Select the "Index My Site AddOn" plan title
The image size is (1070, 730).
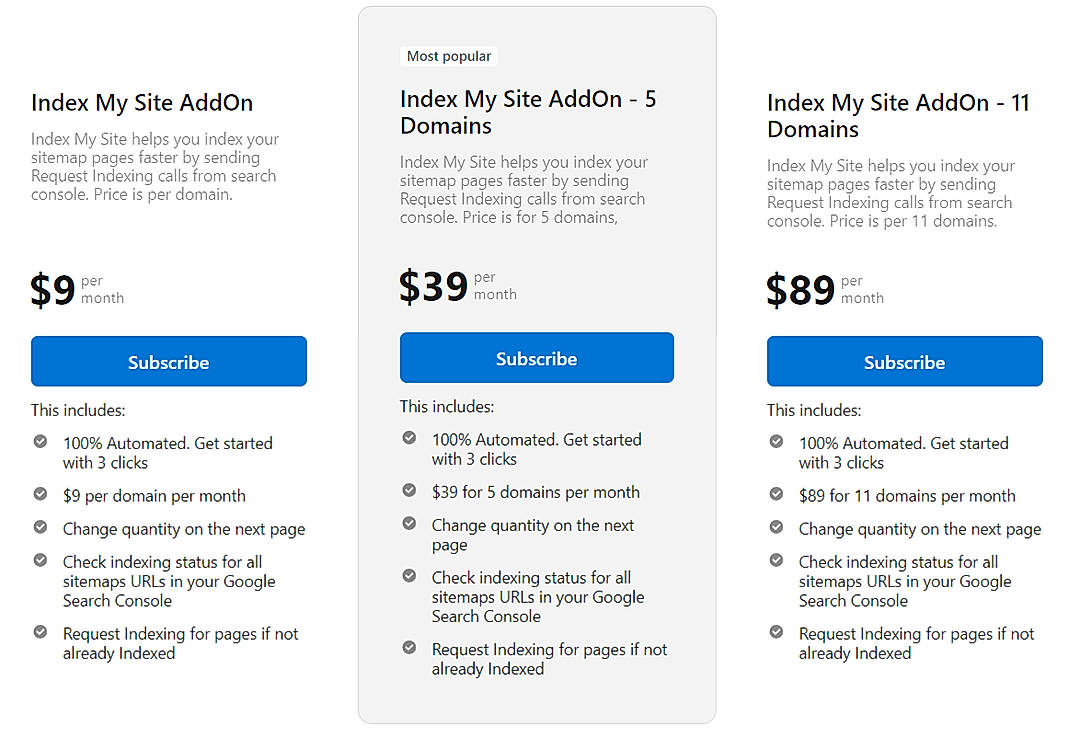pos(141,102)
